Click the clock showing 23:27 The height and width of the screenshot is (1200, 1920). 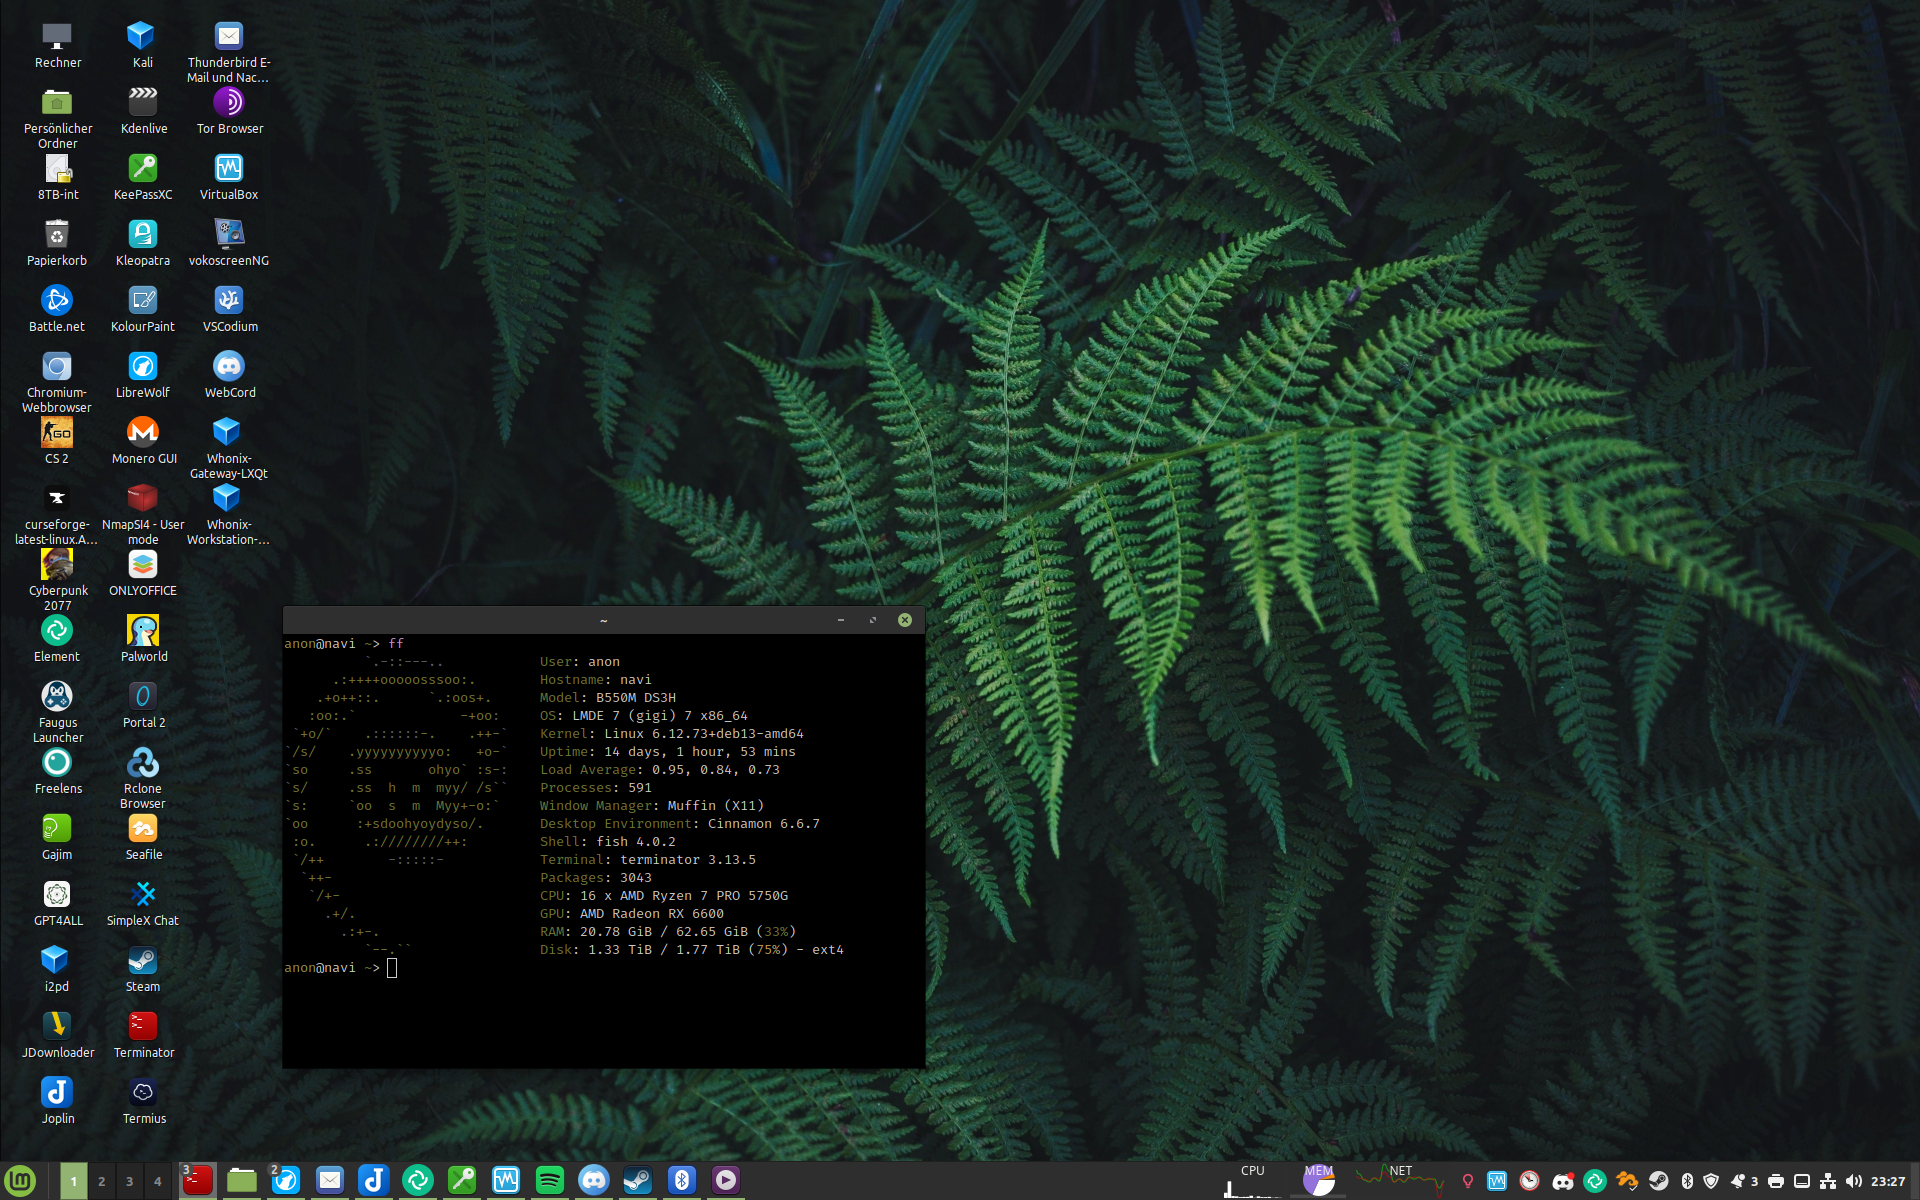[x=1888, y=1181]
